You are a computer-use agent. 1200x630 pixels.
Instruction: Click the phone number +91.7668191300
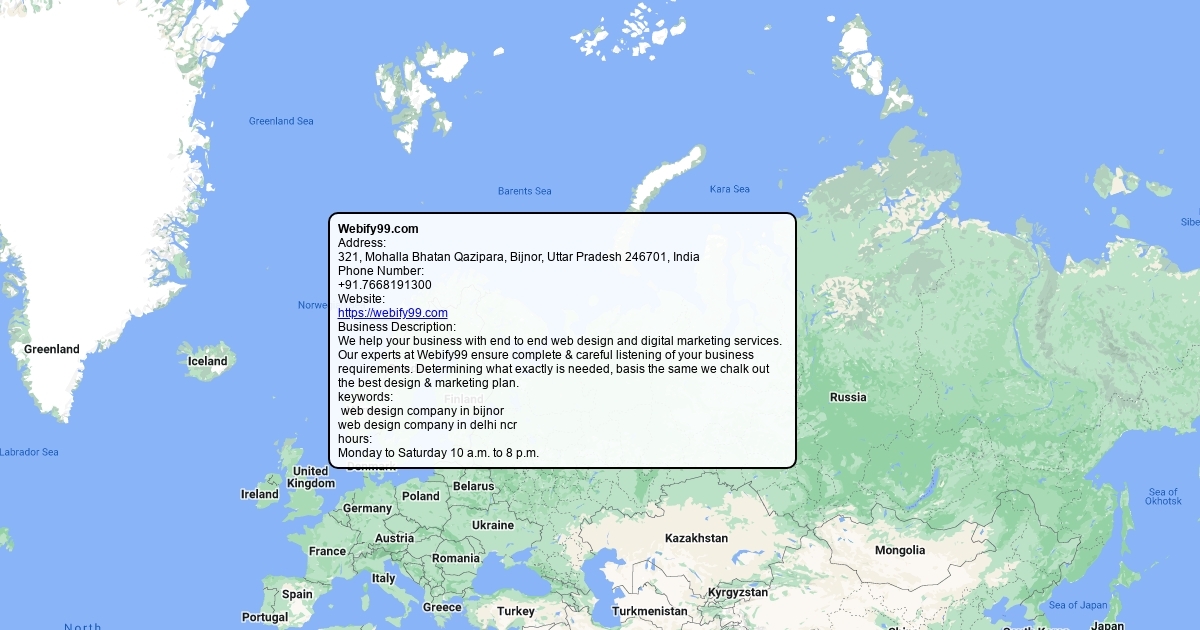tap(385, 285)
